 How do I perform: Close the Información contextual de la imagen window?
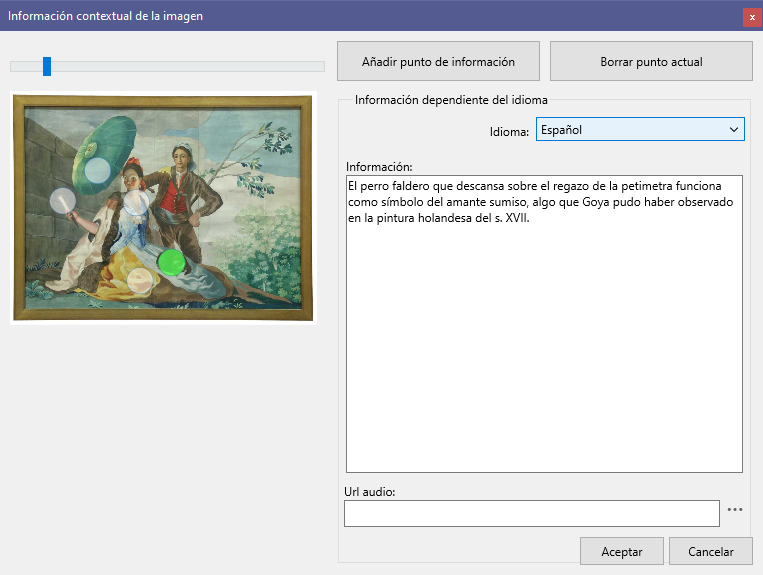pyautogui.click(x=752, y=18)
